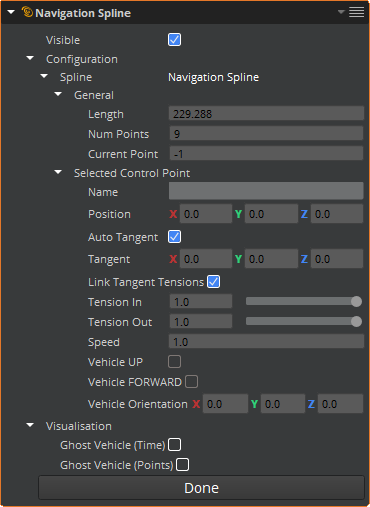Click the Current Point field
This screenshot has width=370, height=507.
click(x=266, y=154)
